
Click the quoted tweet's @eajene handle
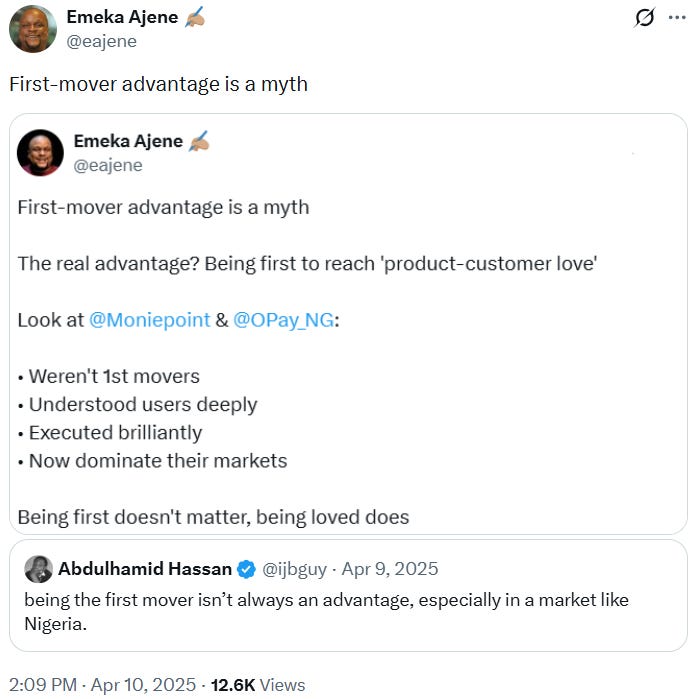pyautogui.click(x=108, y=165)
